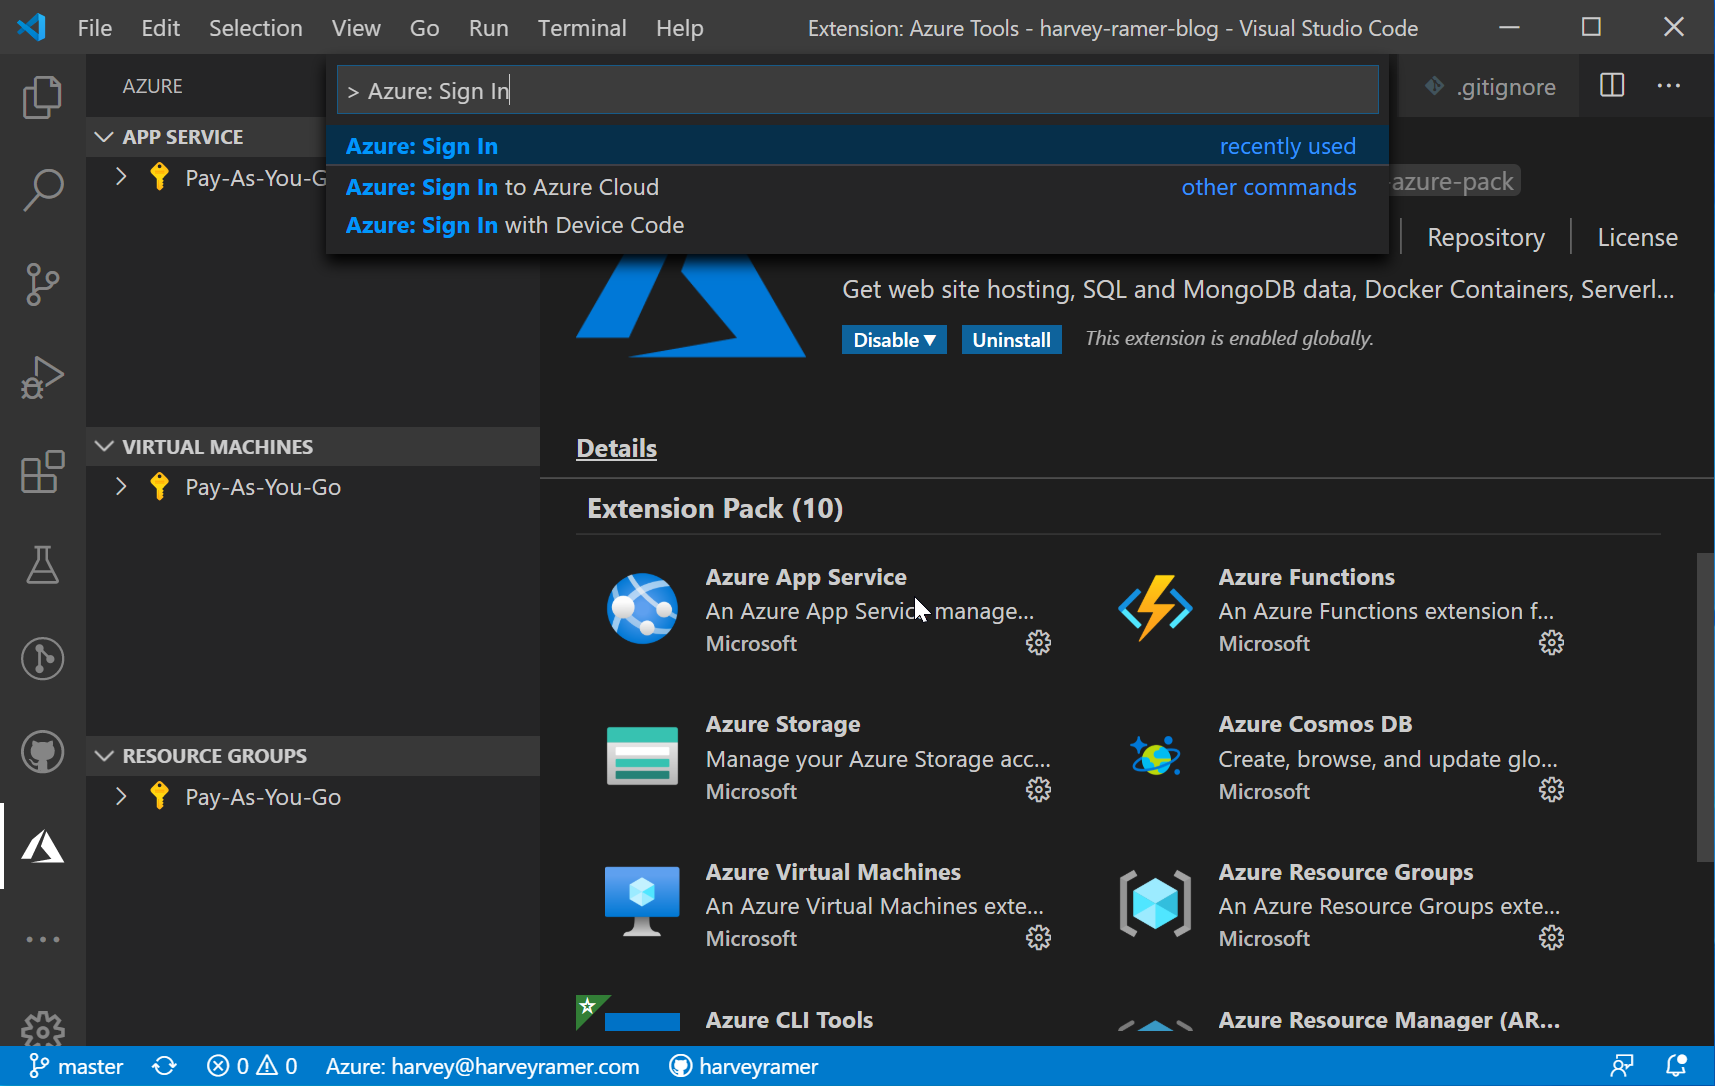This screenshot has width=1715, height=1086.
Task: Open the Disable dropdown button
Action: pyautogui.click(x=894, y=340)
